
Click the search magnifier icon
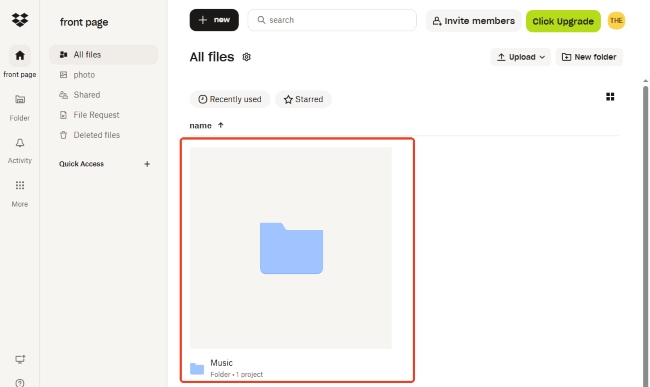coord(261,20)
